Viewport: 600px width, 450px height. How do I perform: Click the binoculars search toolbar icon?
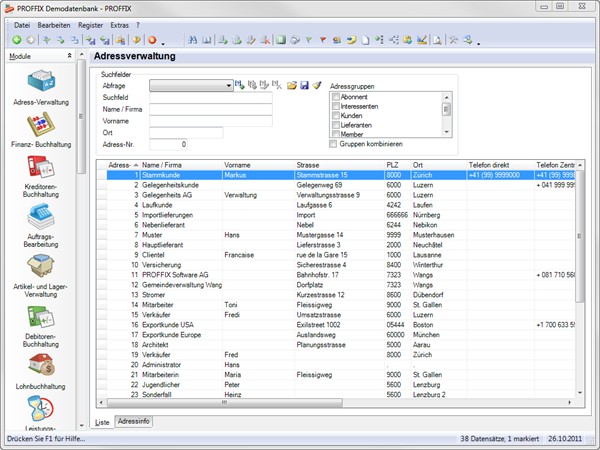193,40
